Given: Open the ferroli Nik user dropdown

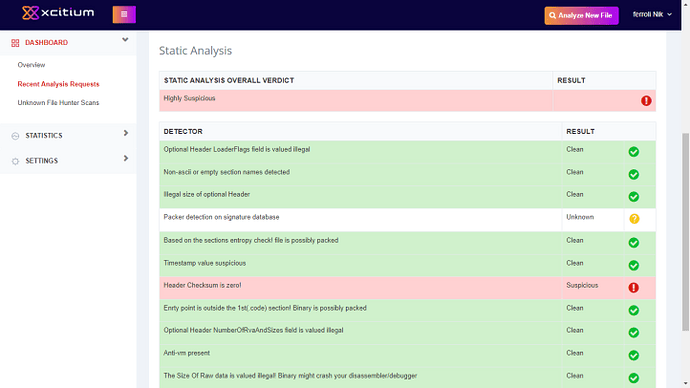Looking at the screenshot, I should coord(652,15).
